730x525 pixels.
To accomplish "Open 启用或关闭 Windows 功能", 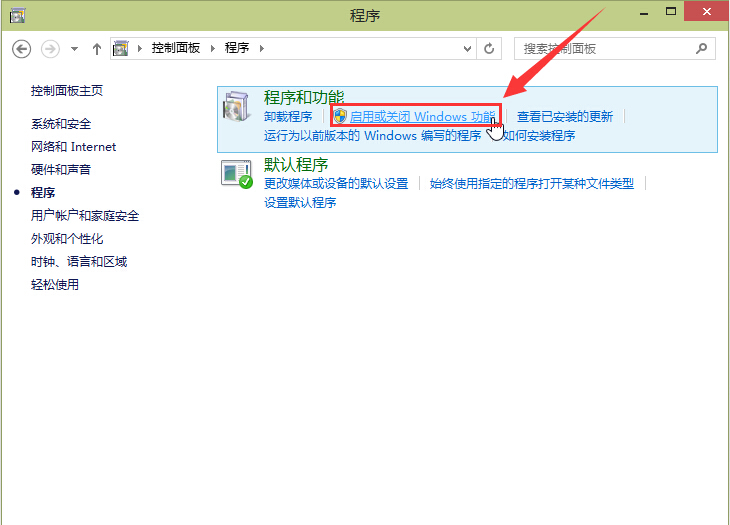I will point(421,117).
